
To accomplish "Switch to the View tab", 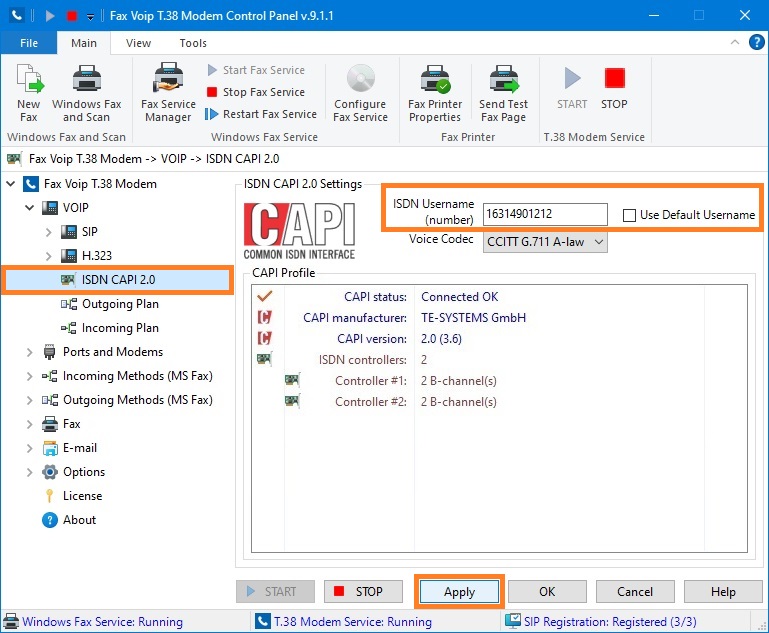I will pyautogui.click(x=138, y=43).
